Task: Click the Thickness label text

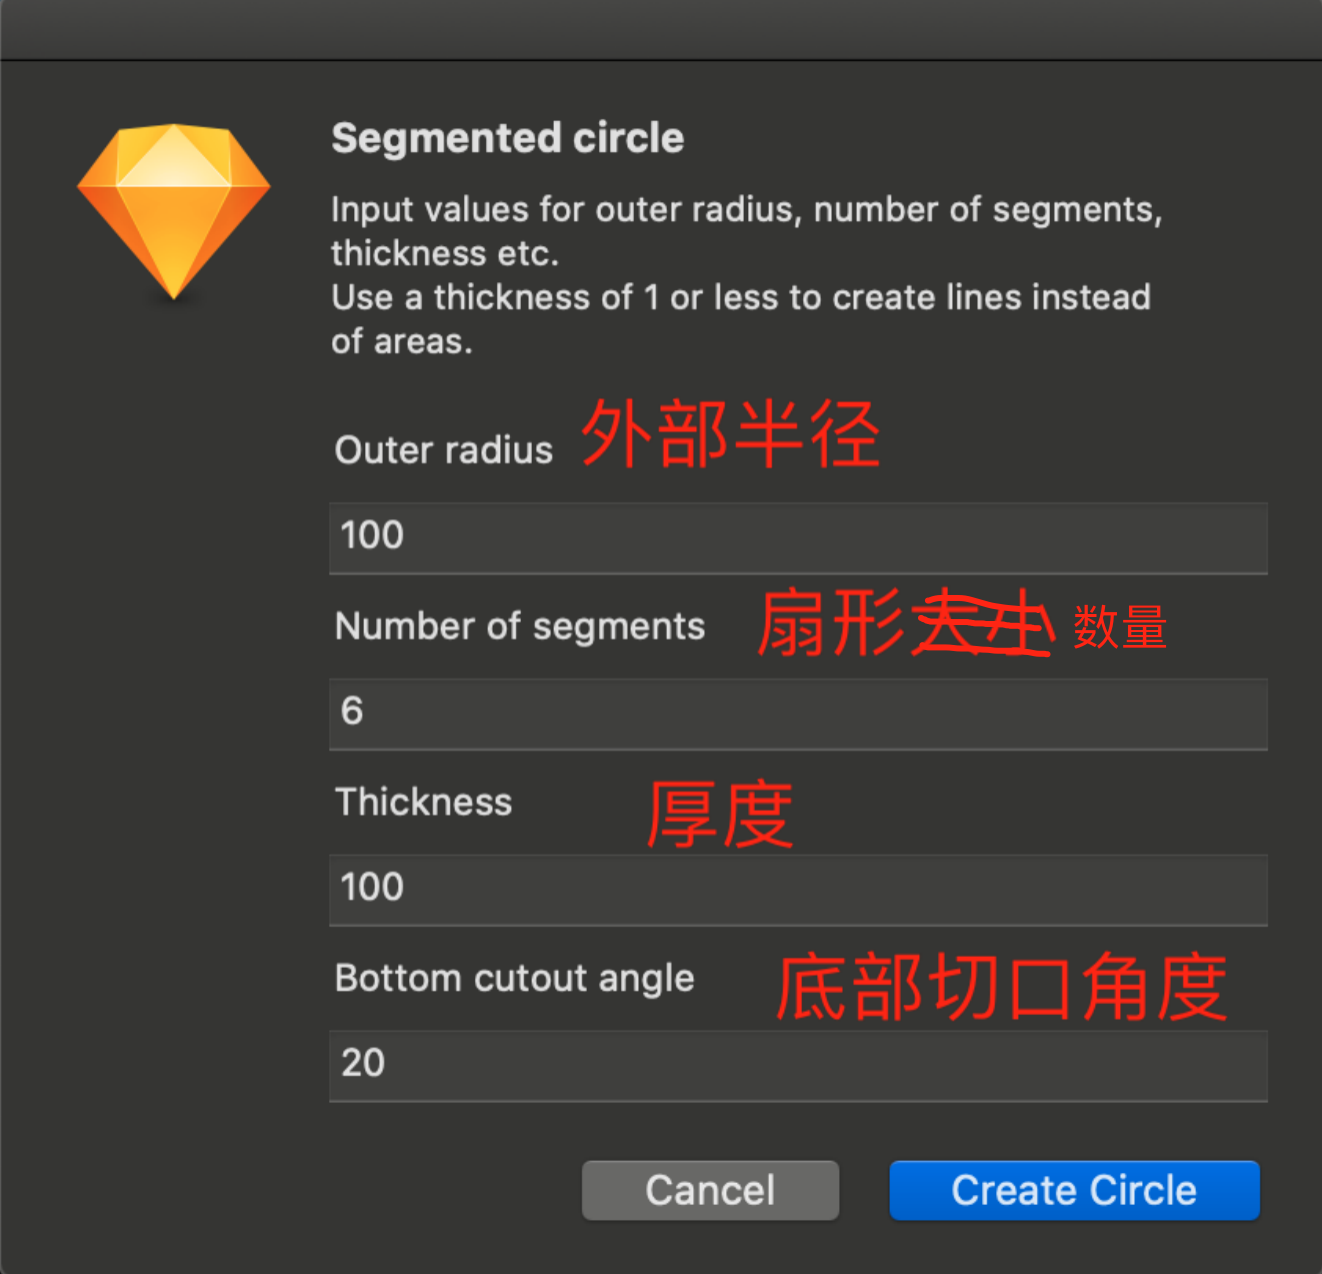Action: coord(424,802)
